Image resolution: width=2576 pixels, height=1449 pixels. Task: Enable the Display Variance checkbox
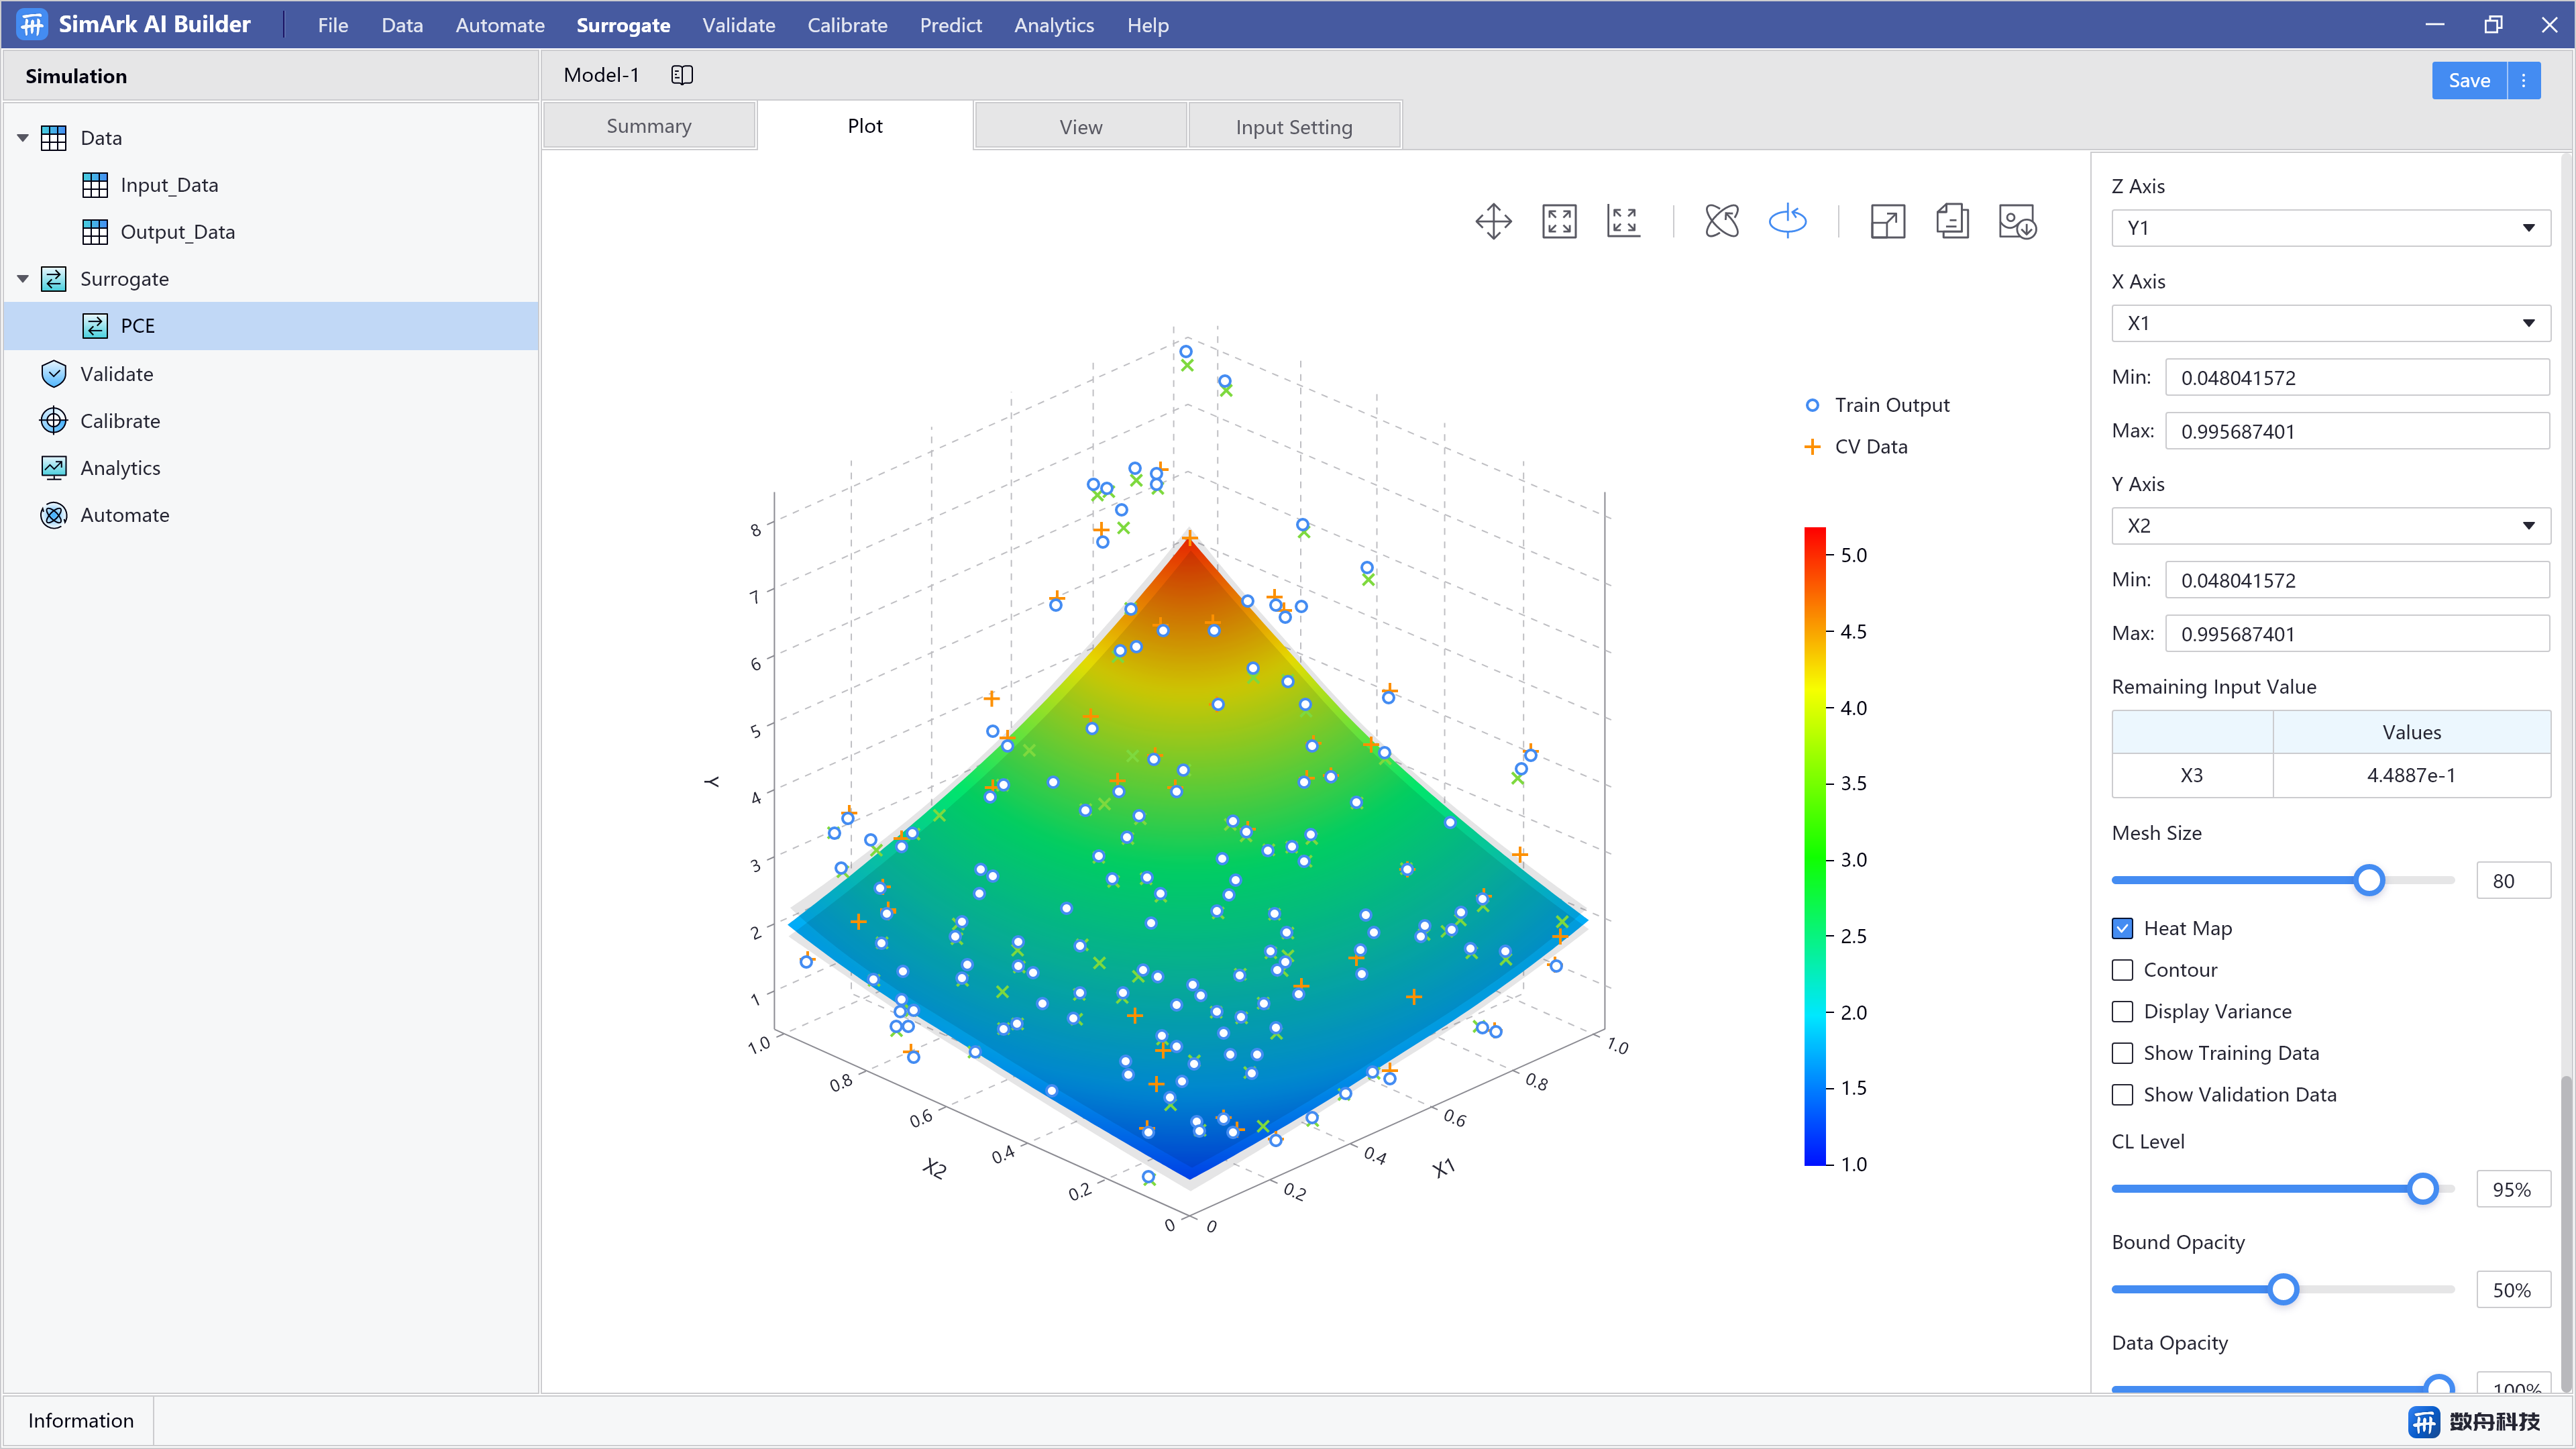(2122, 1011)
